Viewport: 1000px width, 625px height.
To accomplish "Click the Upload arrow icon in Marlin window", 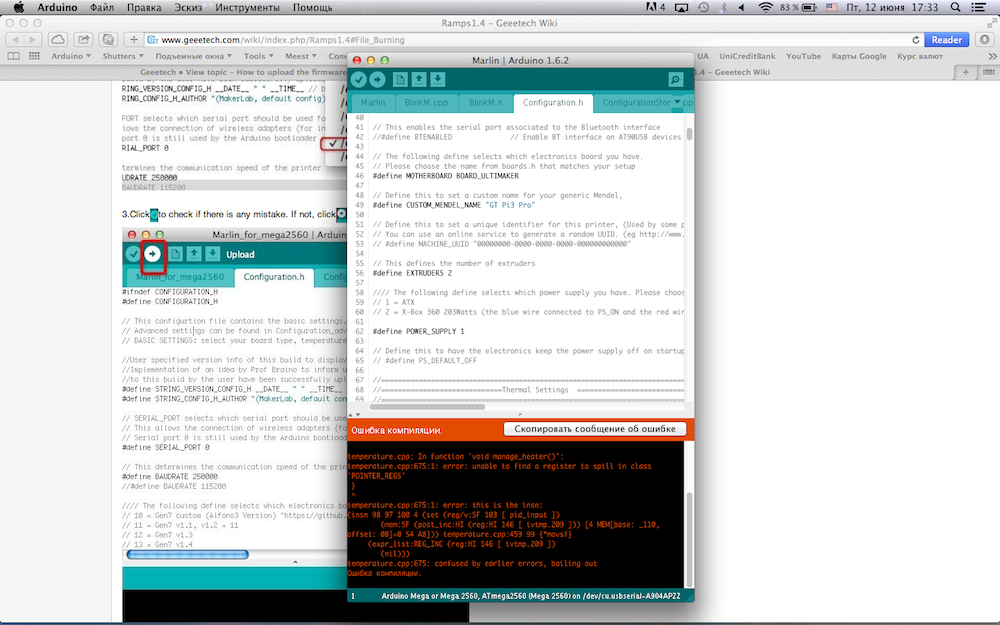I will pyautogui.click(x=377, y=80).
